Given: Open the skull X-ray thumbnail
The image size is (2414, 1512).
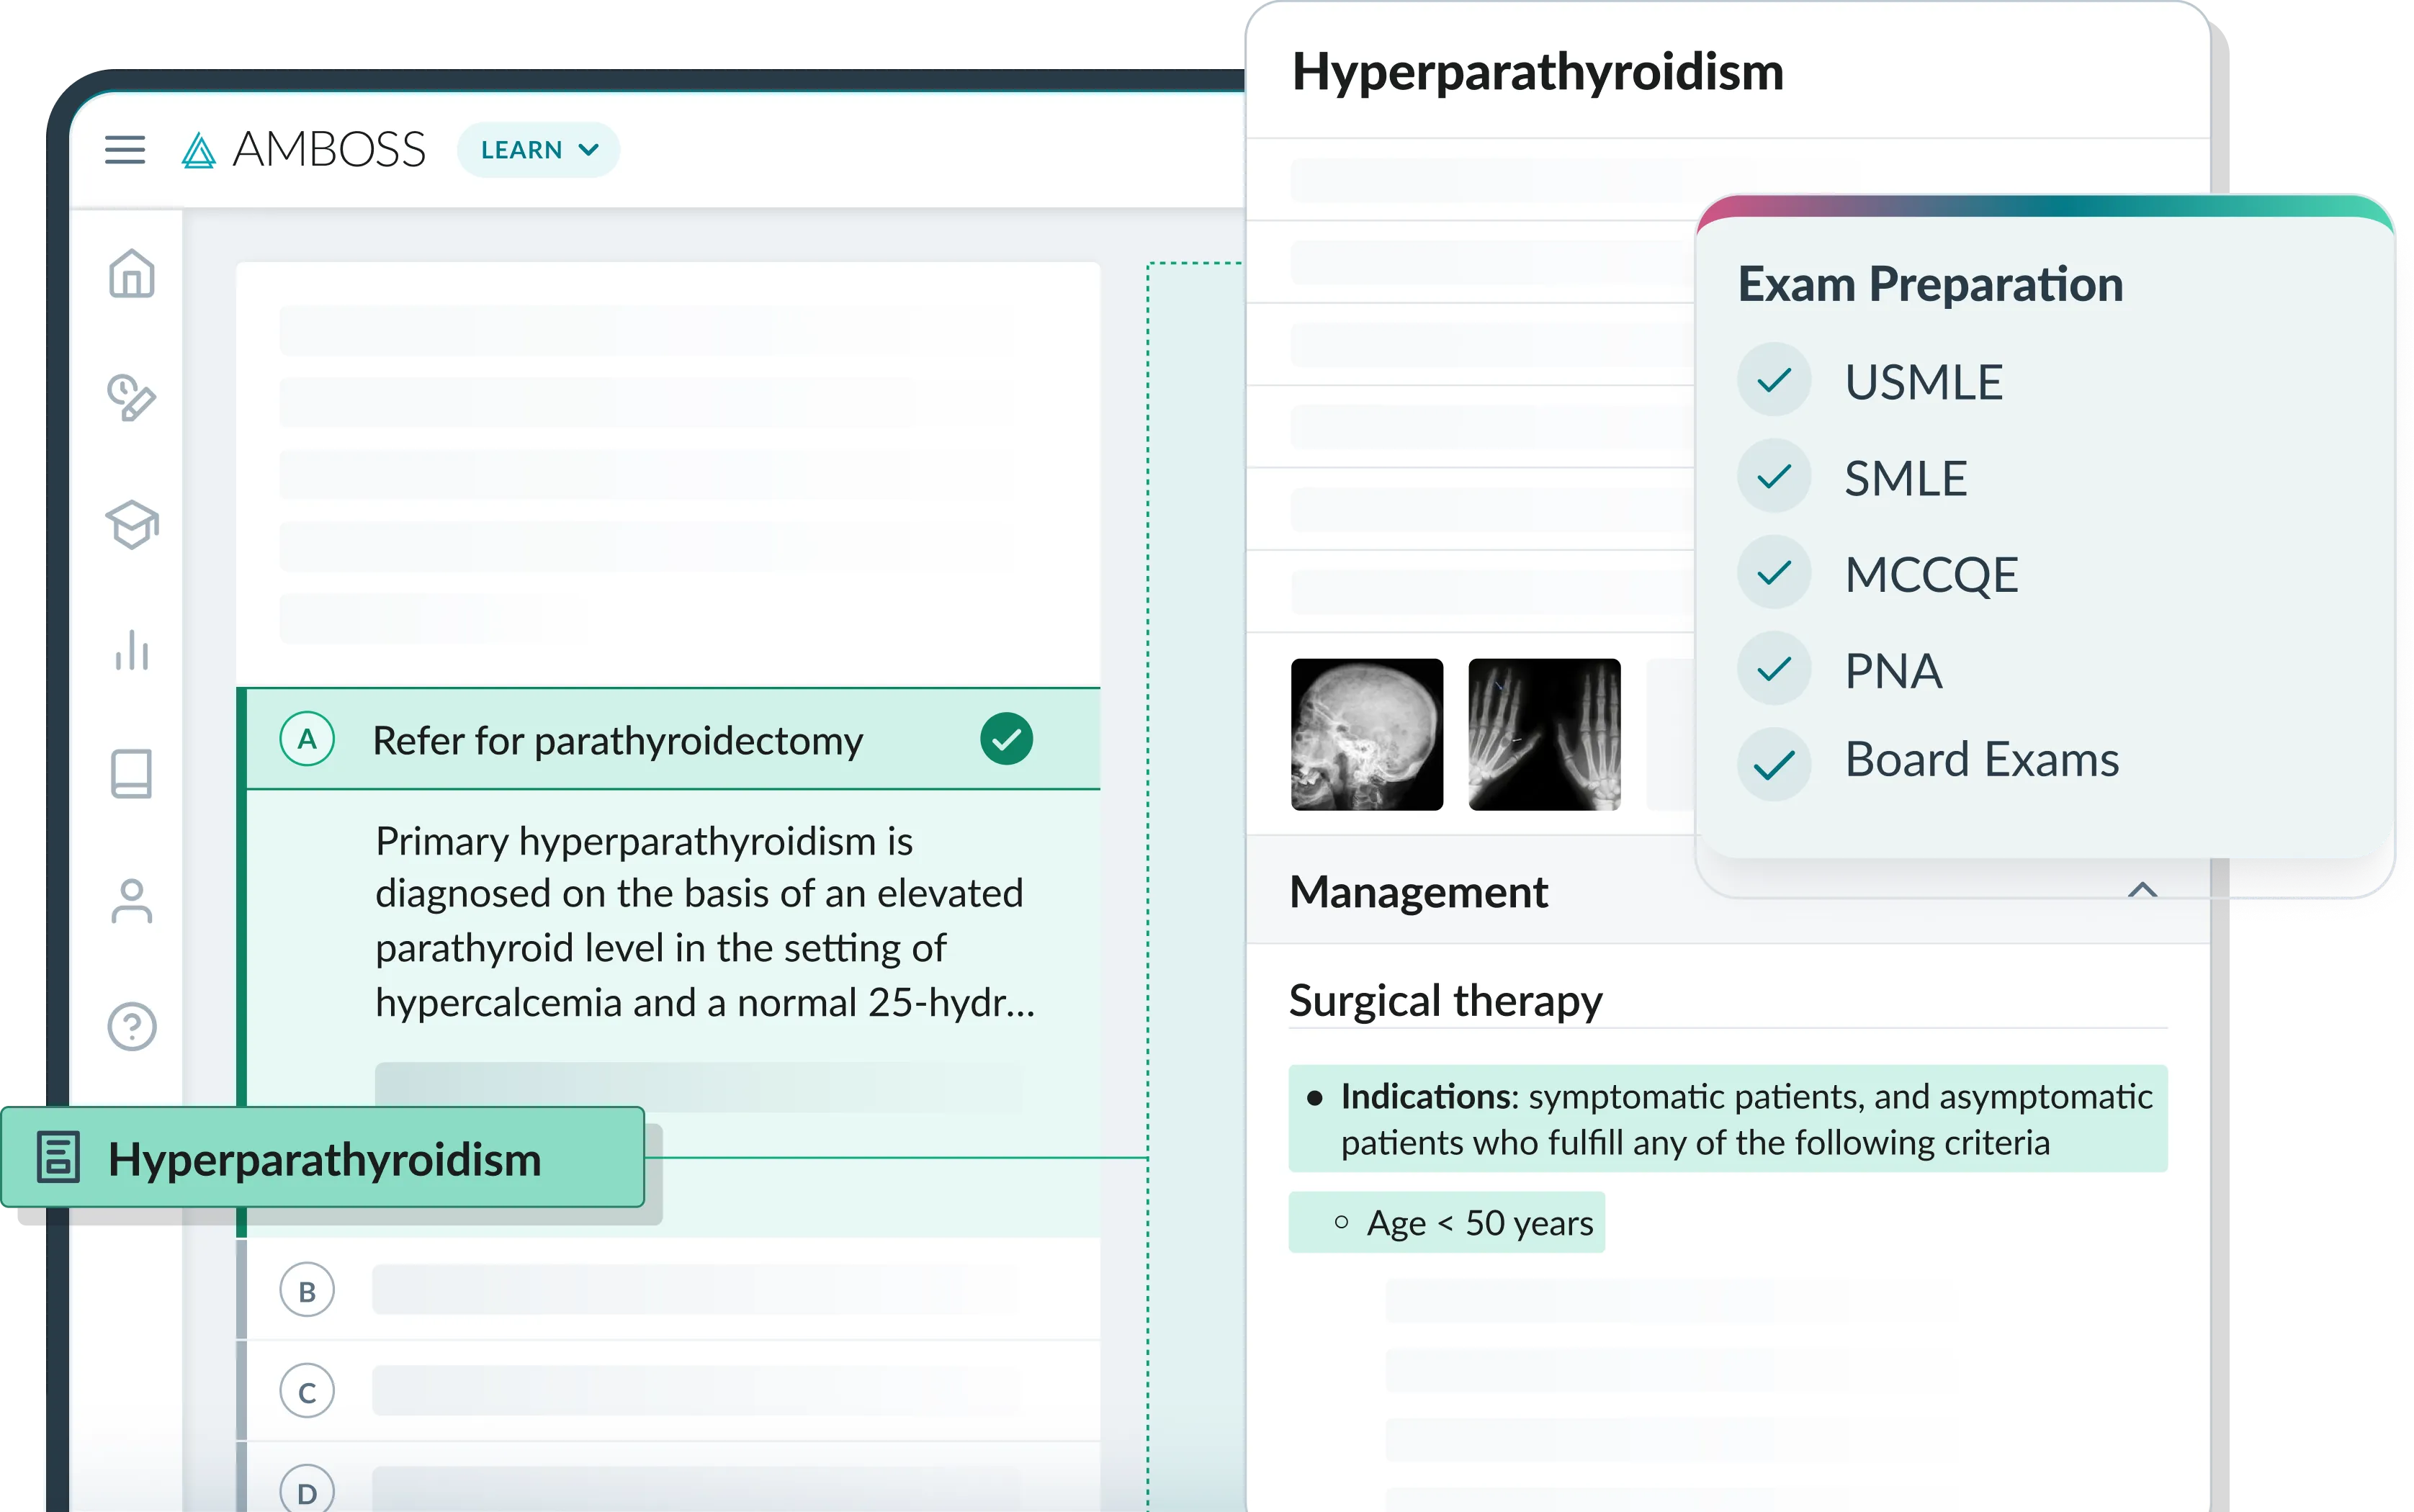Looking at the screenshot, I should click(1366, 734).
